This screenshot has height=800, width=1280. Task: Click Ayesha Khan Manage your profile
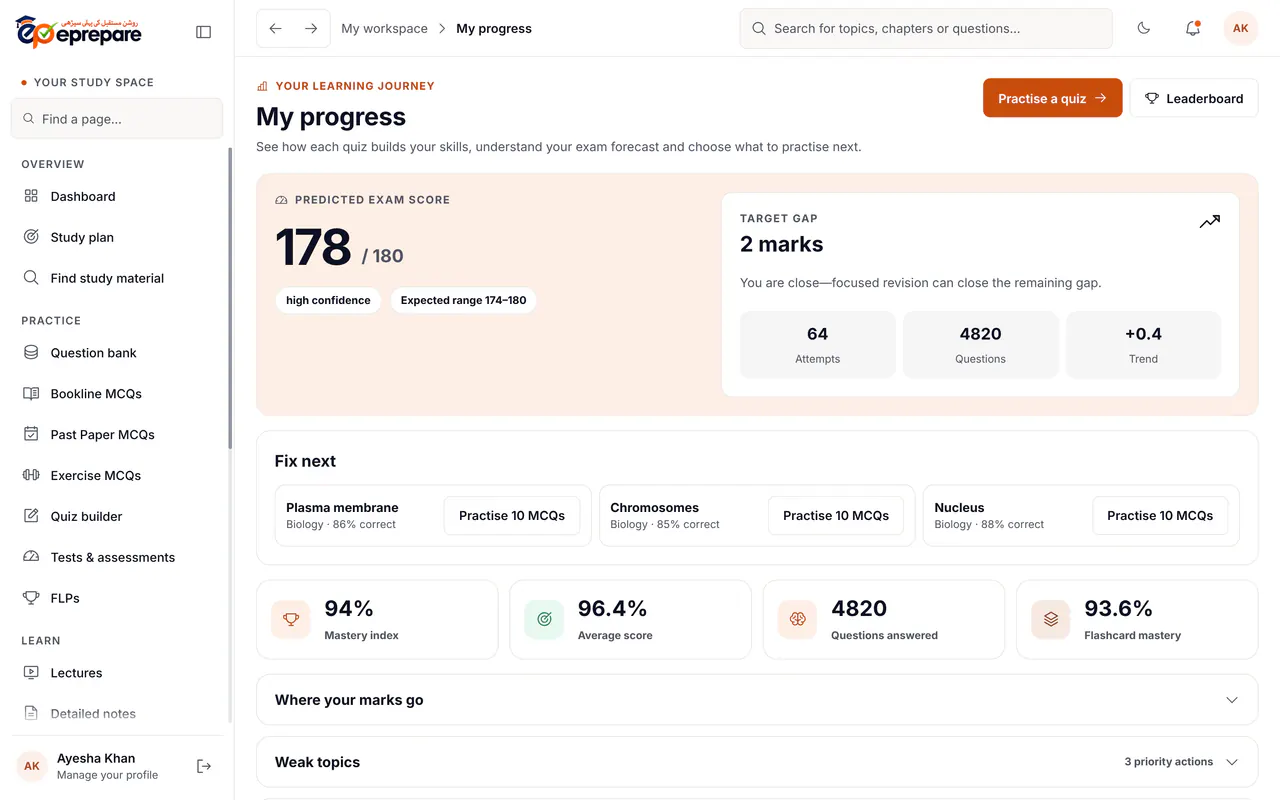coord(107,766)
